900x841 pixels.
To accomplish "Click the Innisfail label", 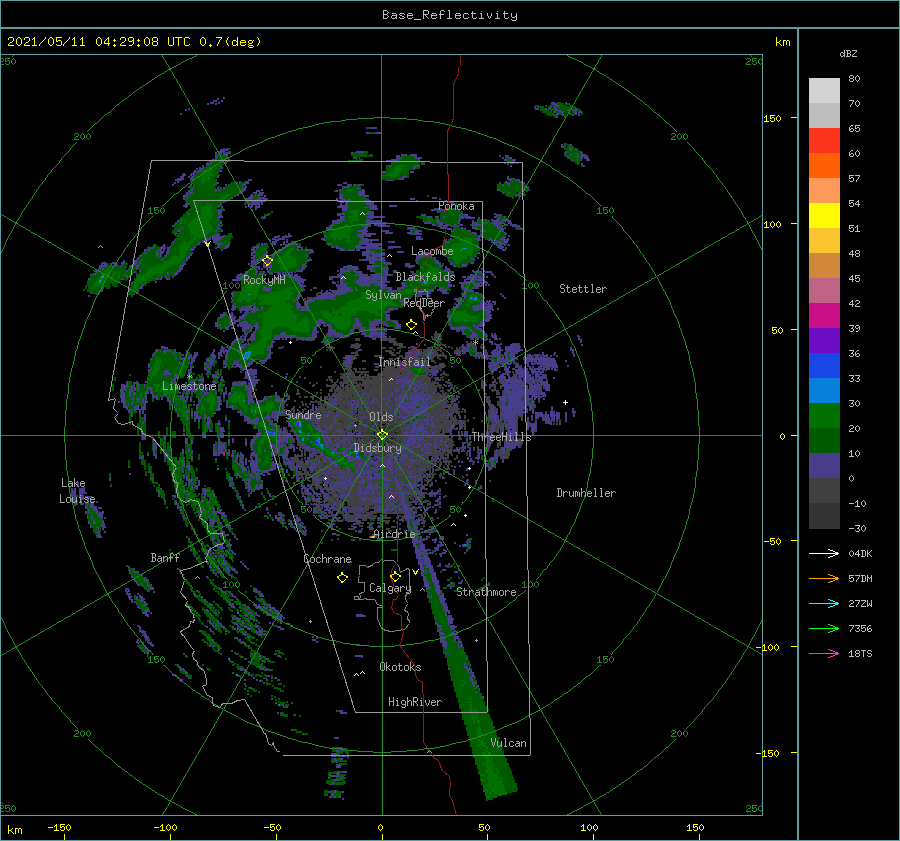I will click(x=404, y=362).
